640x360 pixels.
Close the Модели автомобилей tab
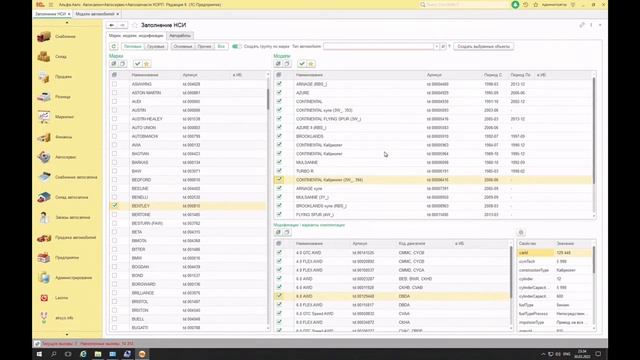coord(118,14)
